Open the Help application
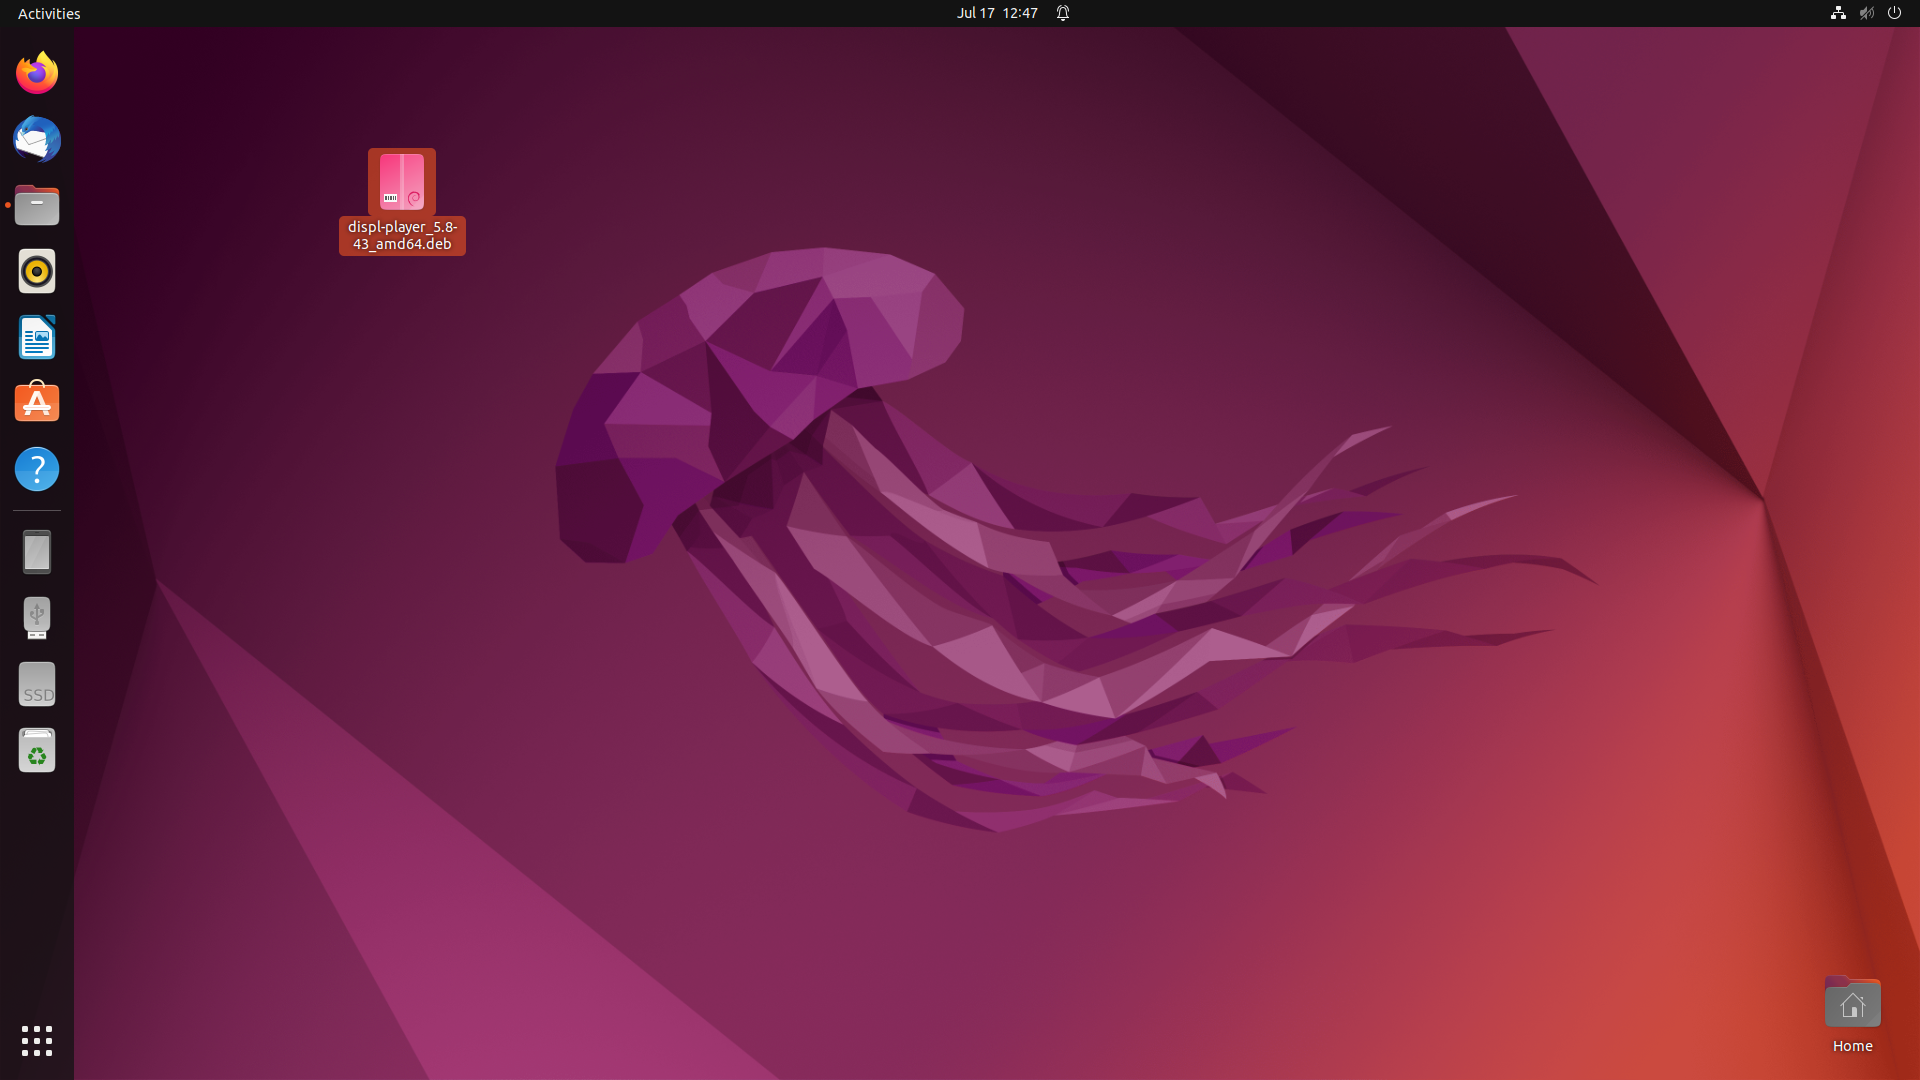Screen dimensions: 1920x1080 pyautogui.click(x=37, y=469)
